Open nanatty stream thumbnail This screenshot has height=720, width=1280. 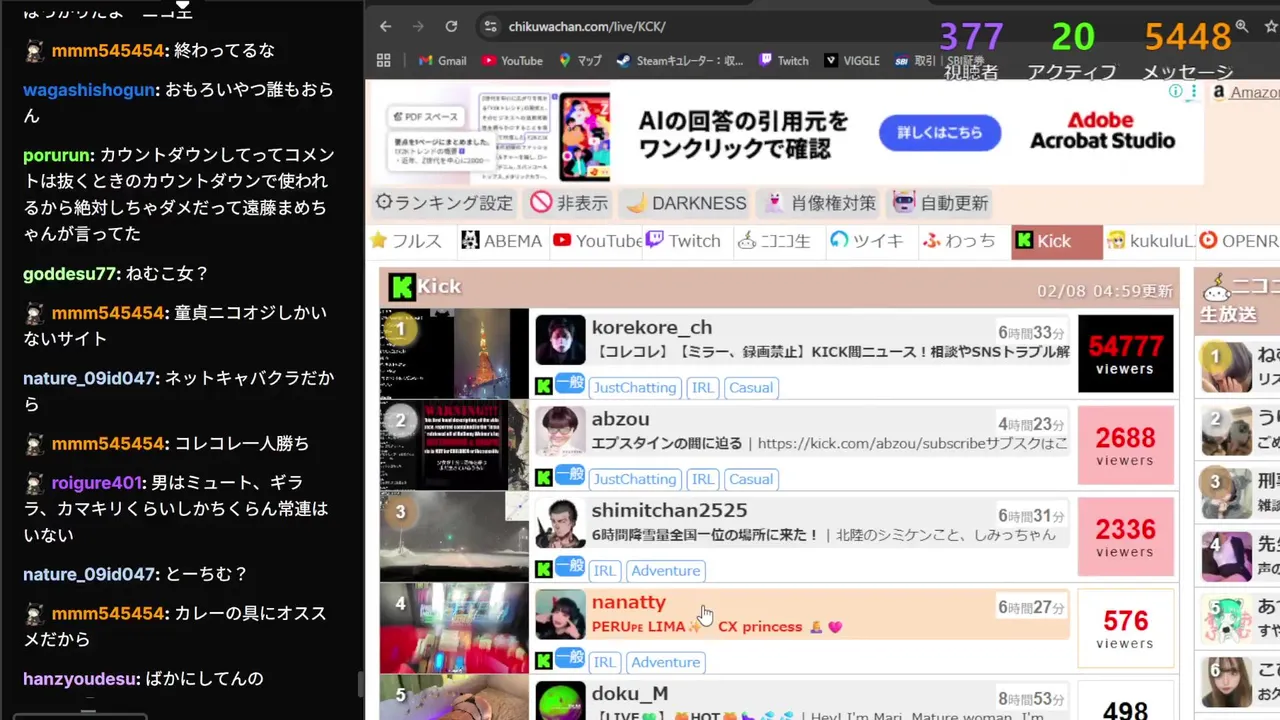click(x=454, y=628)
